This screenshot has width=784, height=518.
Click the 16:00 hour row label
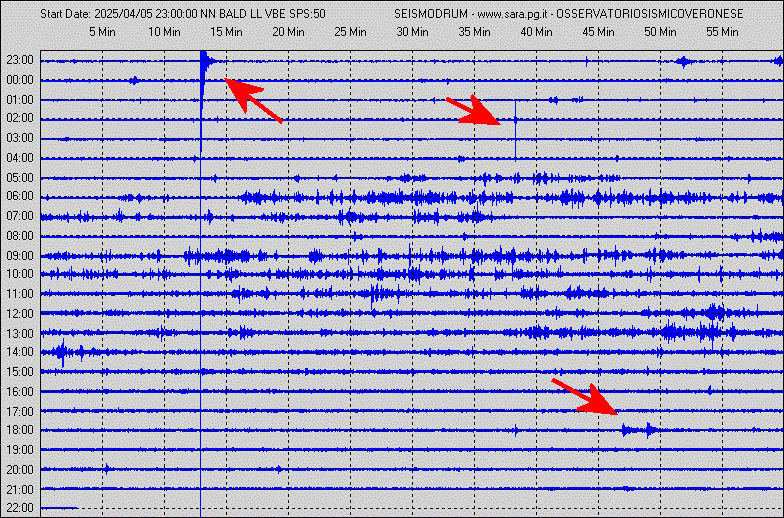click(20, 392)
